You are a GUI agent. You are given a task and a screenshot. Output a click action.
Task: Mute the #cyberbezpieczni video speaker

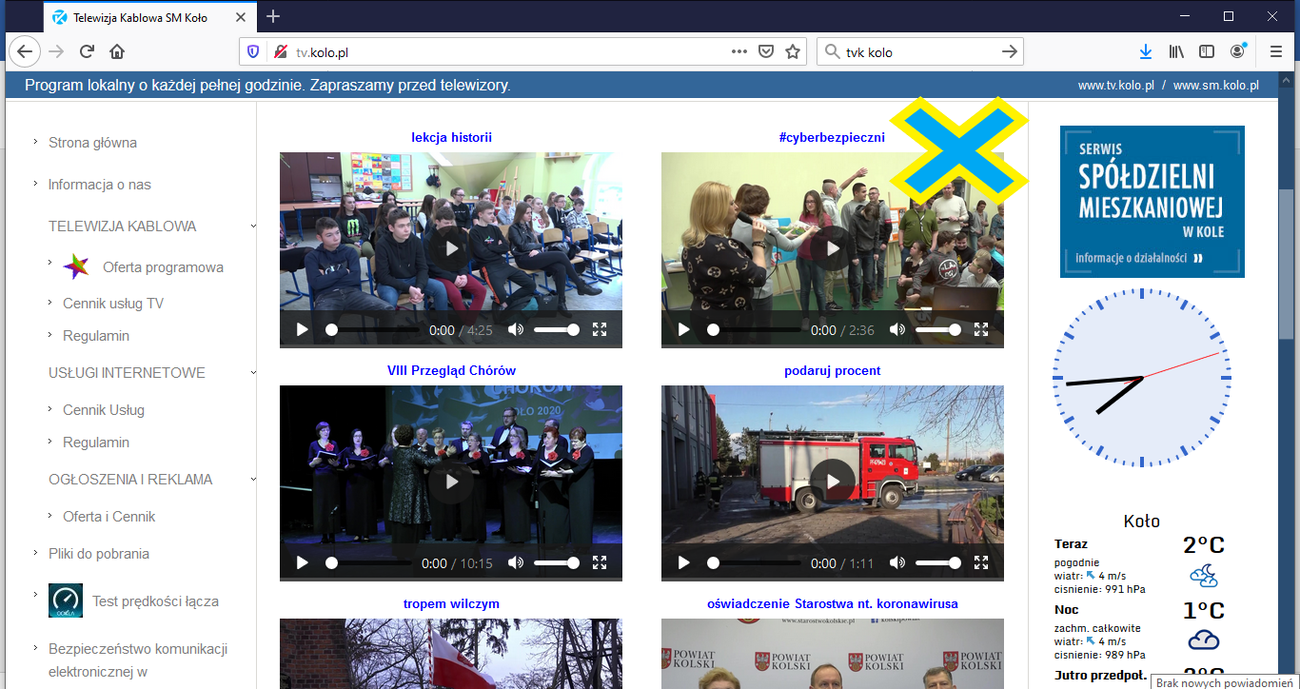(897, 329)
